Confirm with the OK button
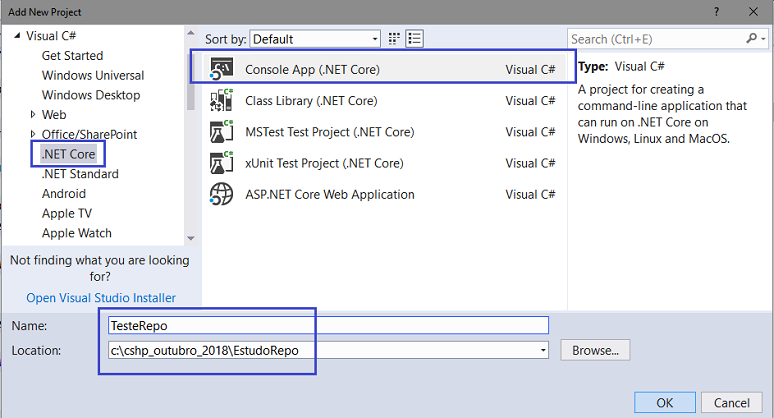The image size is (774, 418). click(x=664, y=403)
